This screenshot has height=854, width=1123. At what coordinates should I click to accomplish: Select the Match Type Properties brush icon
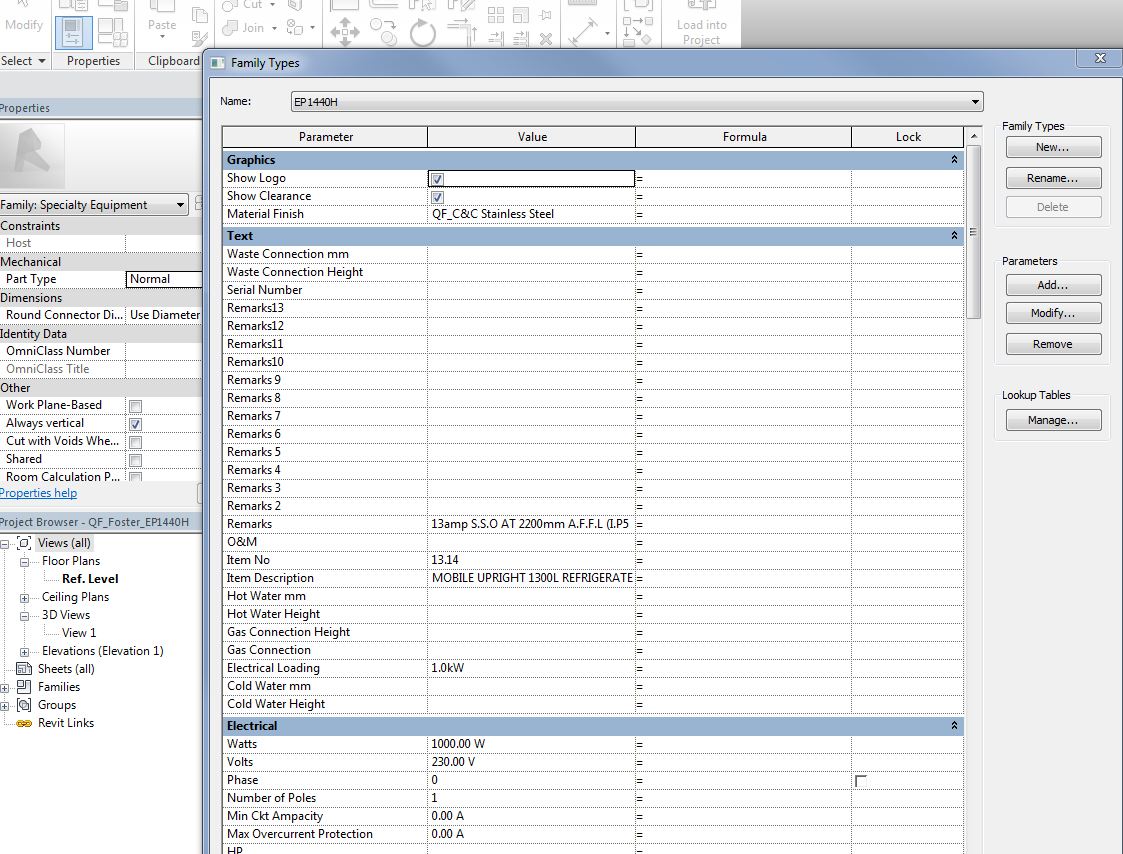199,38
